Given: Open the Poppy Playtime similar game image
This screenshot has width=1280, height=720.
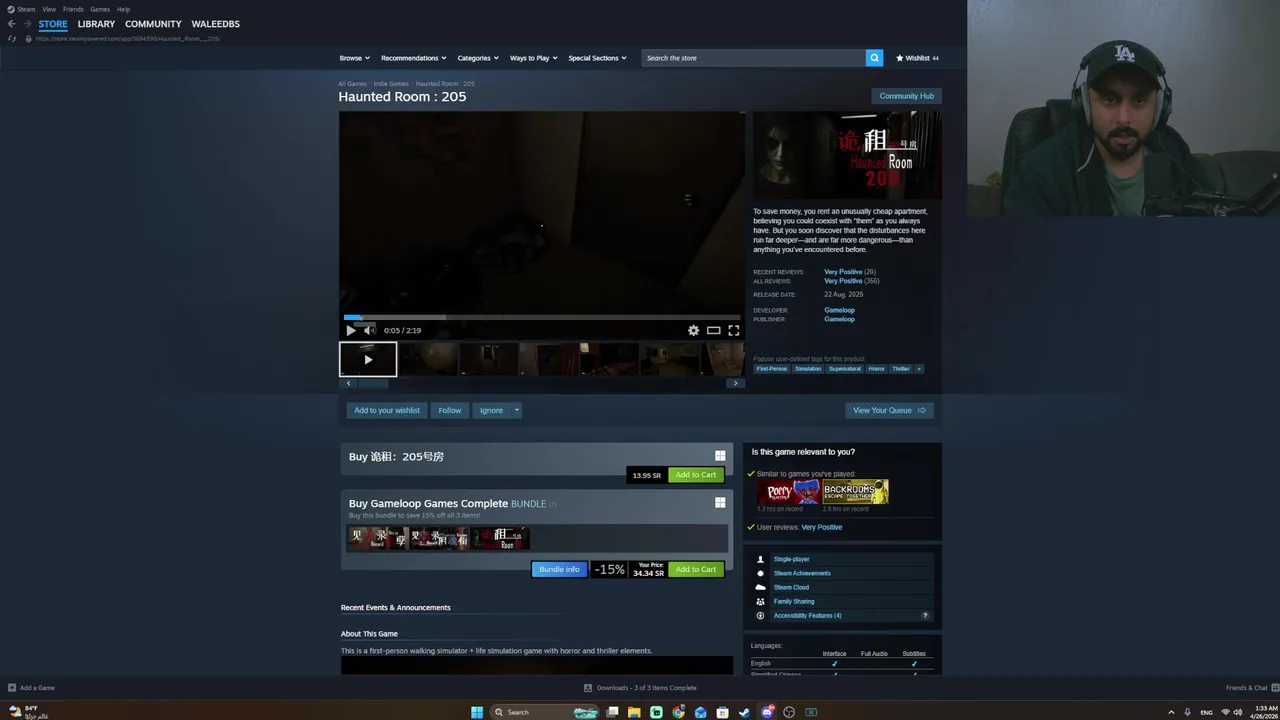Looking at the screenshot, I should click(x=789, y=492).
